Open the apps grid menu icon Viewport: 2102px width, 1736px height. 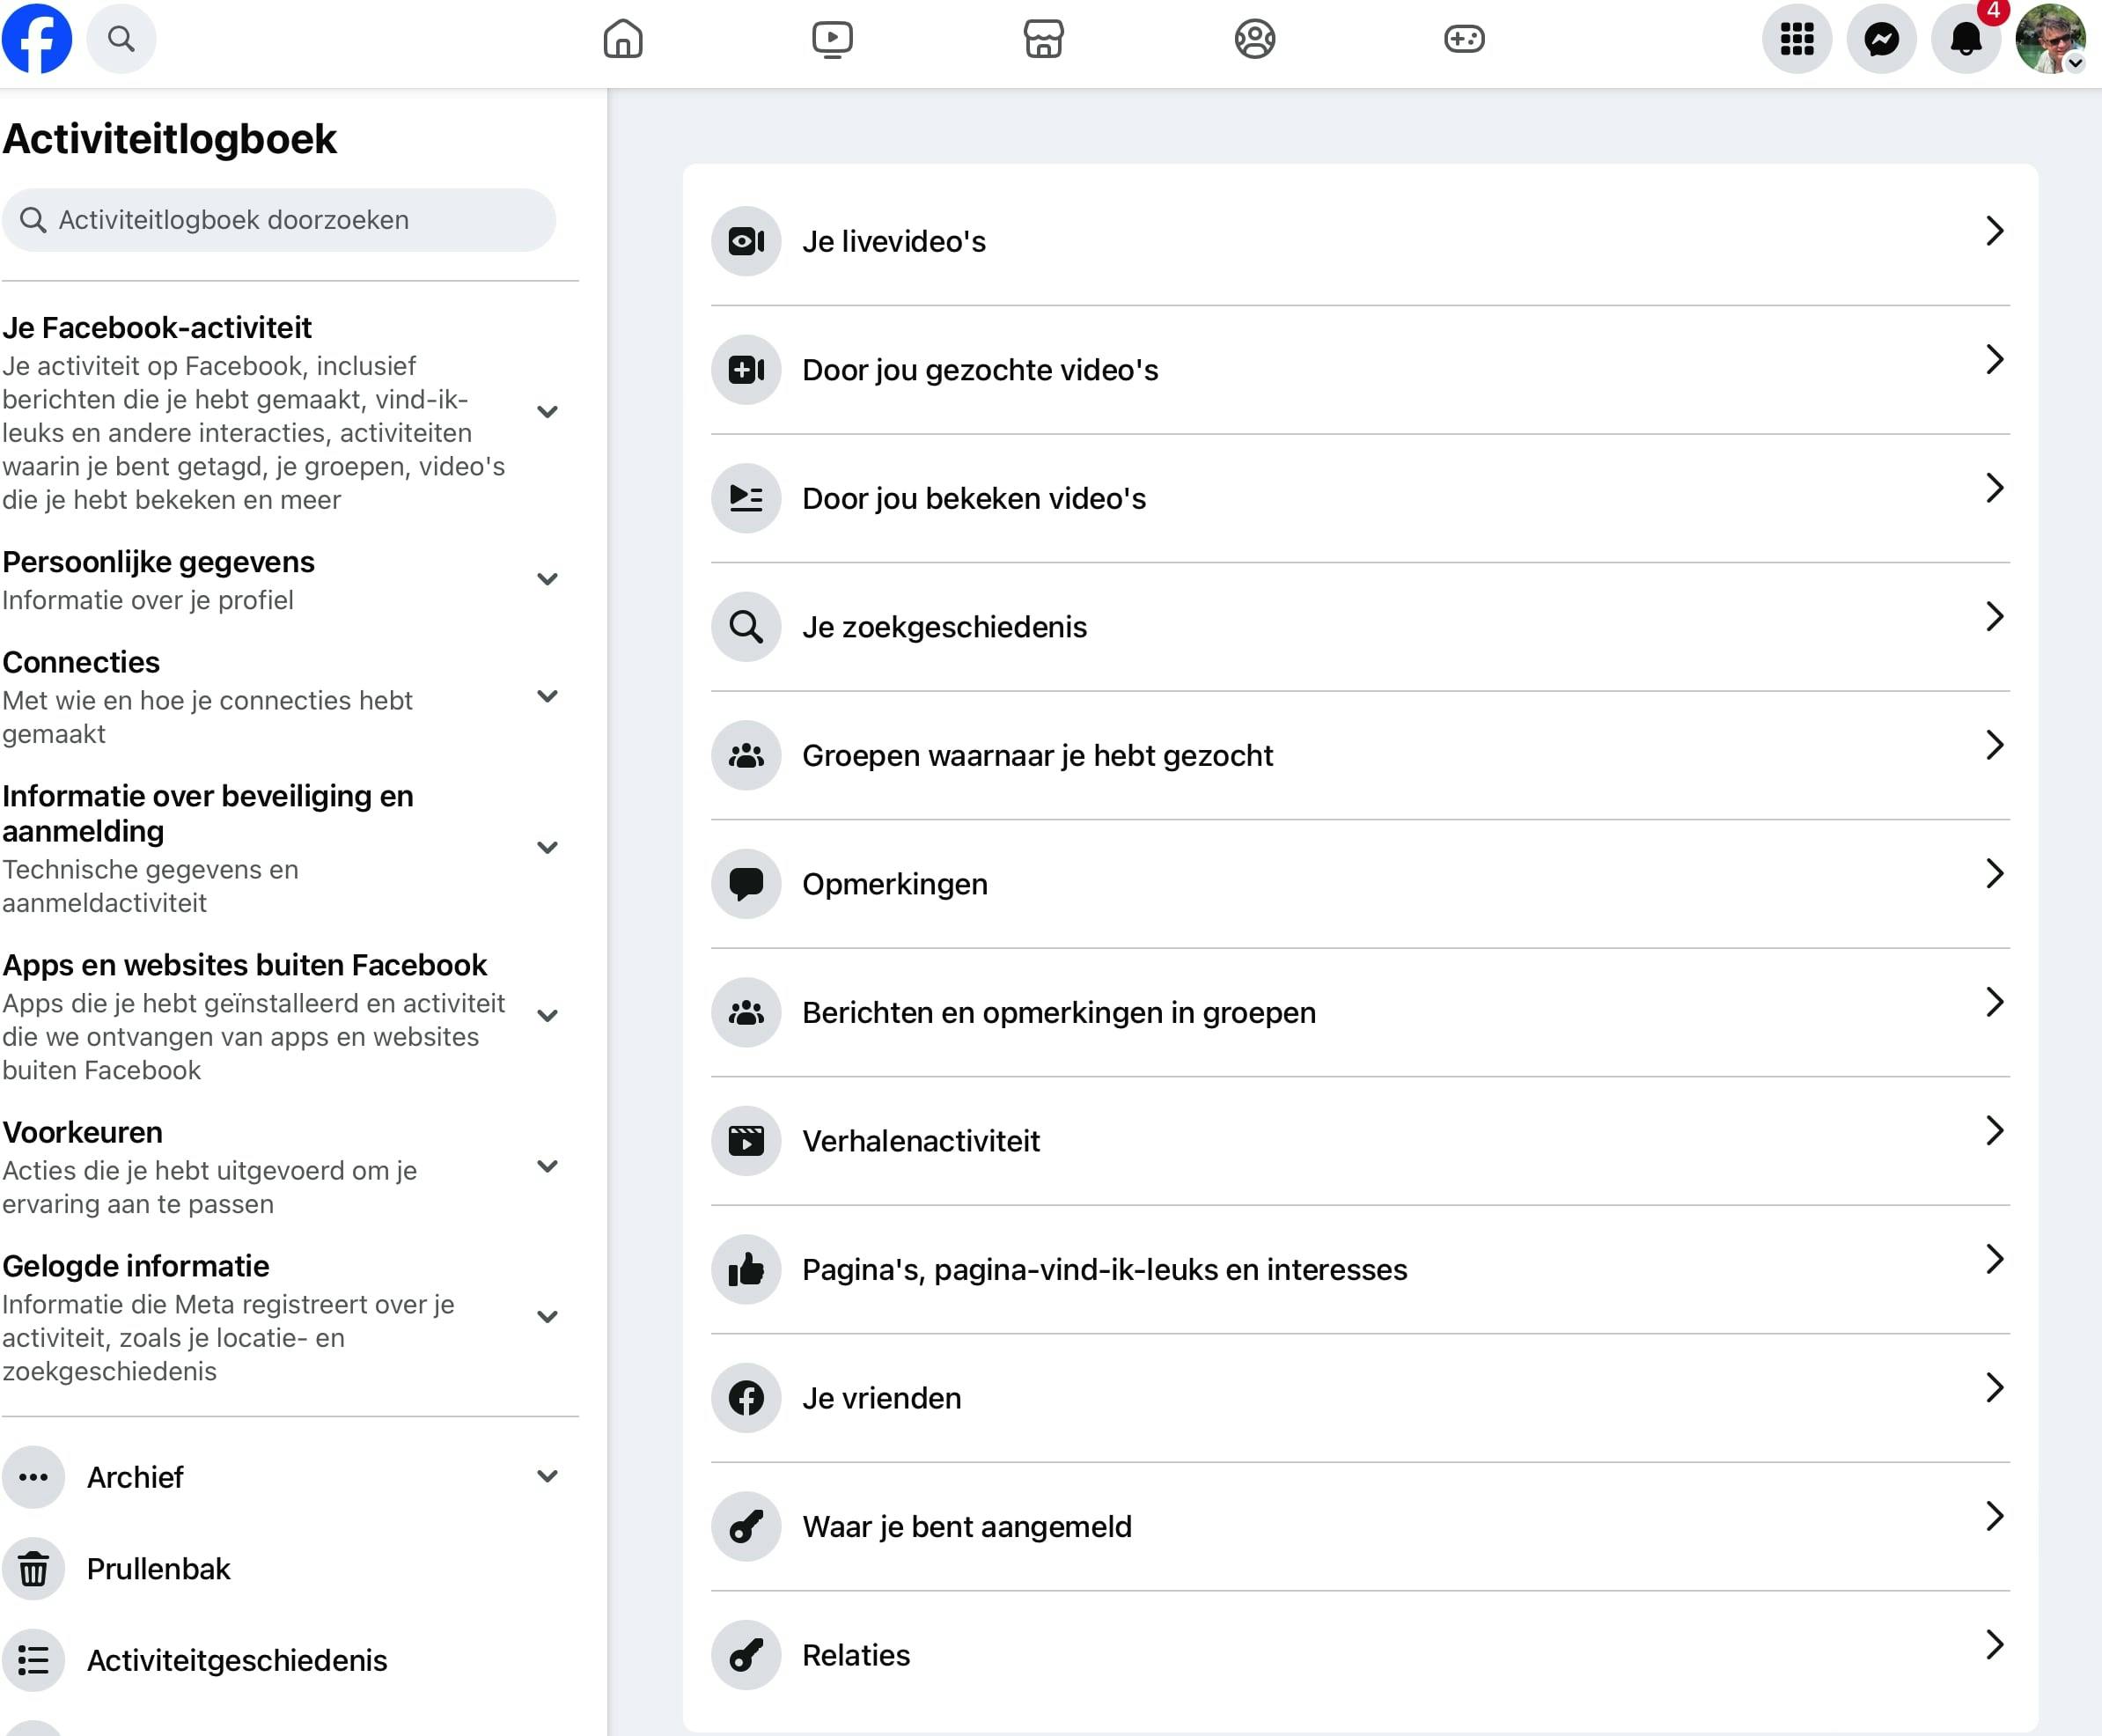(x=1796, y=39)
